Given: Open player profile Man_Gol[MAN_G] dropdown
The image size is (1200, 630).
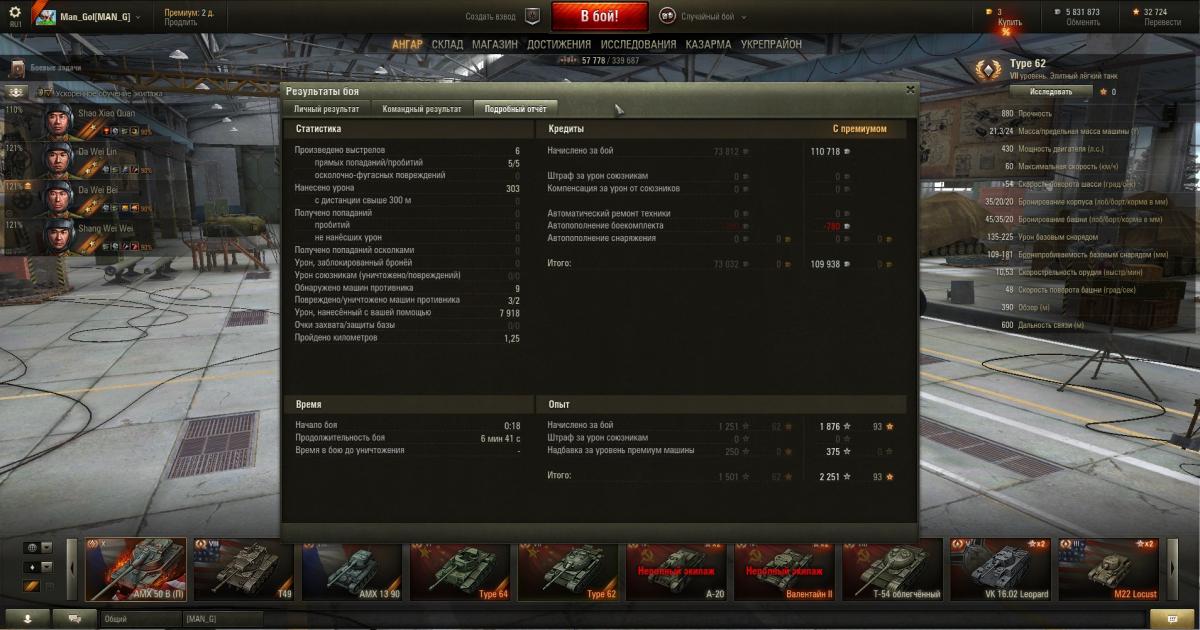Looking at the screenshot, I should pyautogui.click(x=88, y=17).
